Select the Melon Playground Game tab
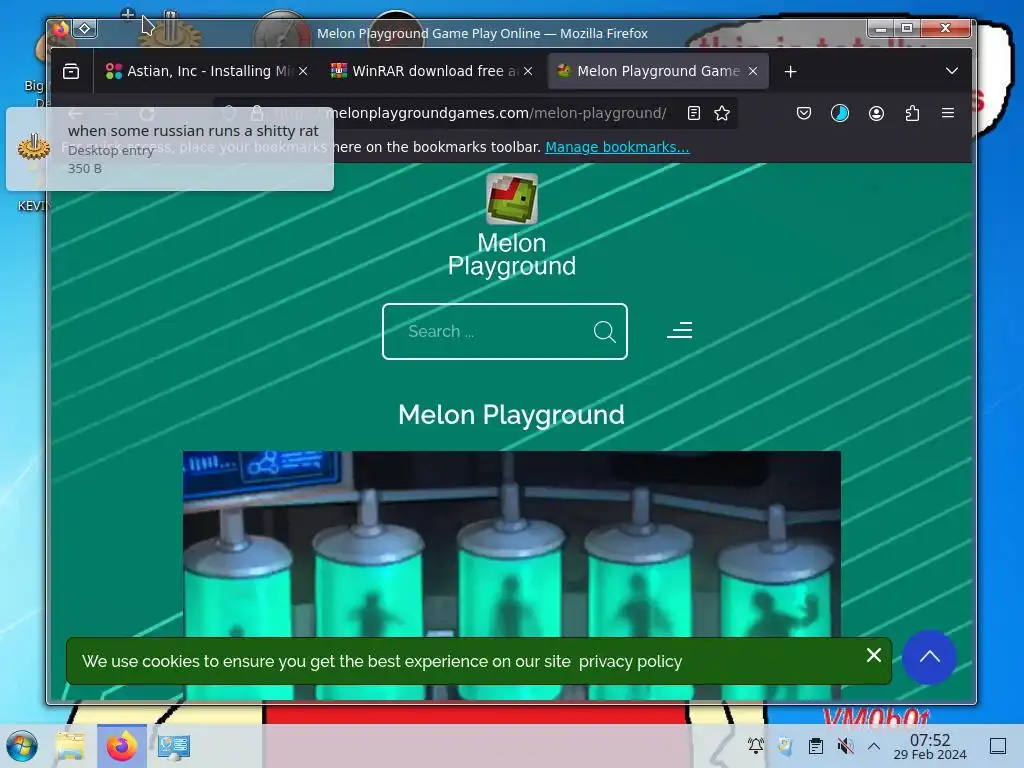 pyautogui.click(x=658, y=71)
